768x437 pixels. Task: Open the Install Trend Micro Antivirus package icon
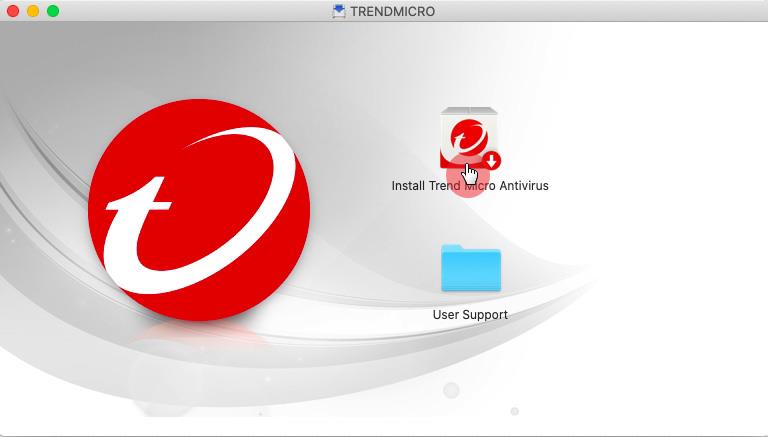[x=469, y=140]
